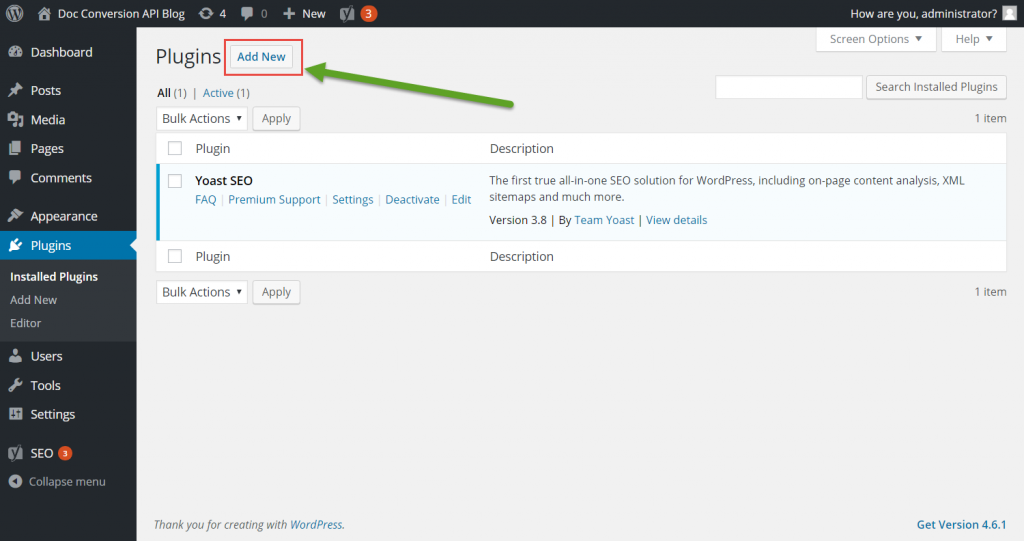Screen dimensions: 1024x541
Task: Click the Appearance paintbrush icon
Action: point(16,216)
